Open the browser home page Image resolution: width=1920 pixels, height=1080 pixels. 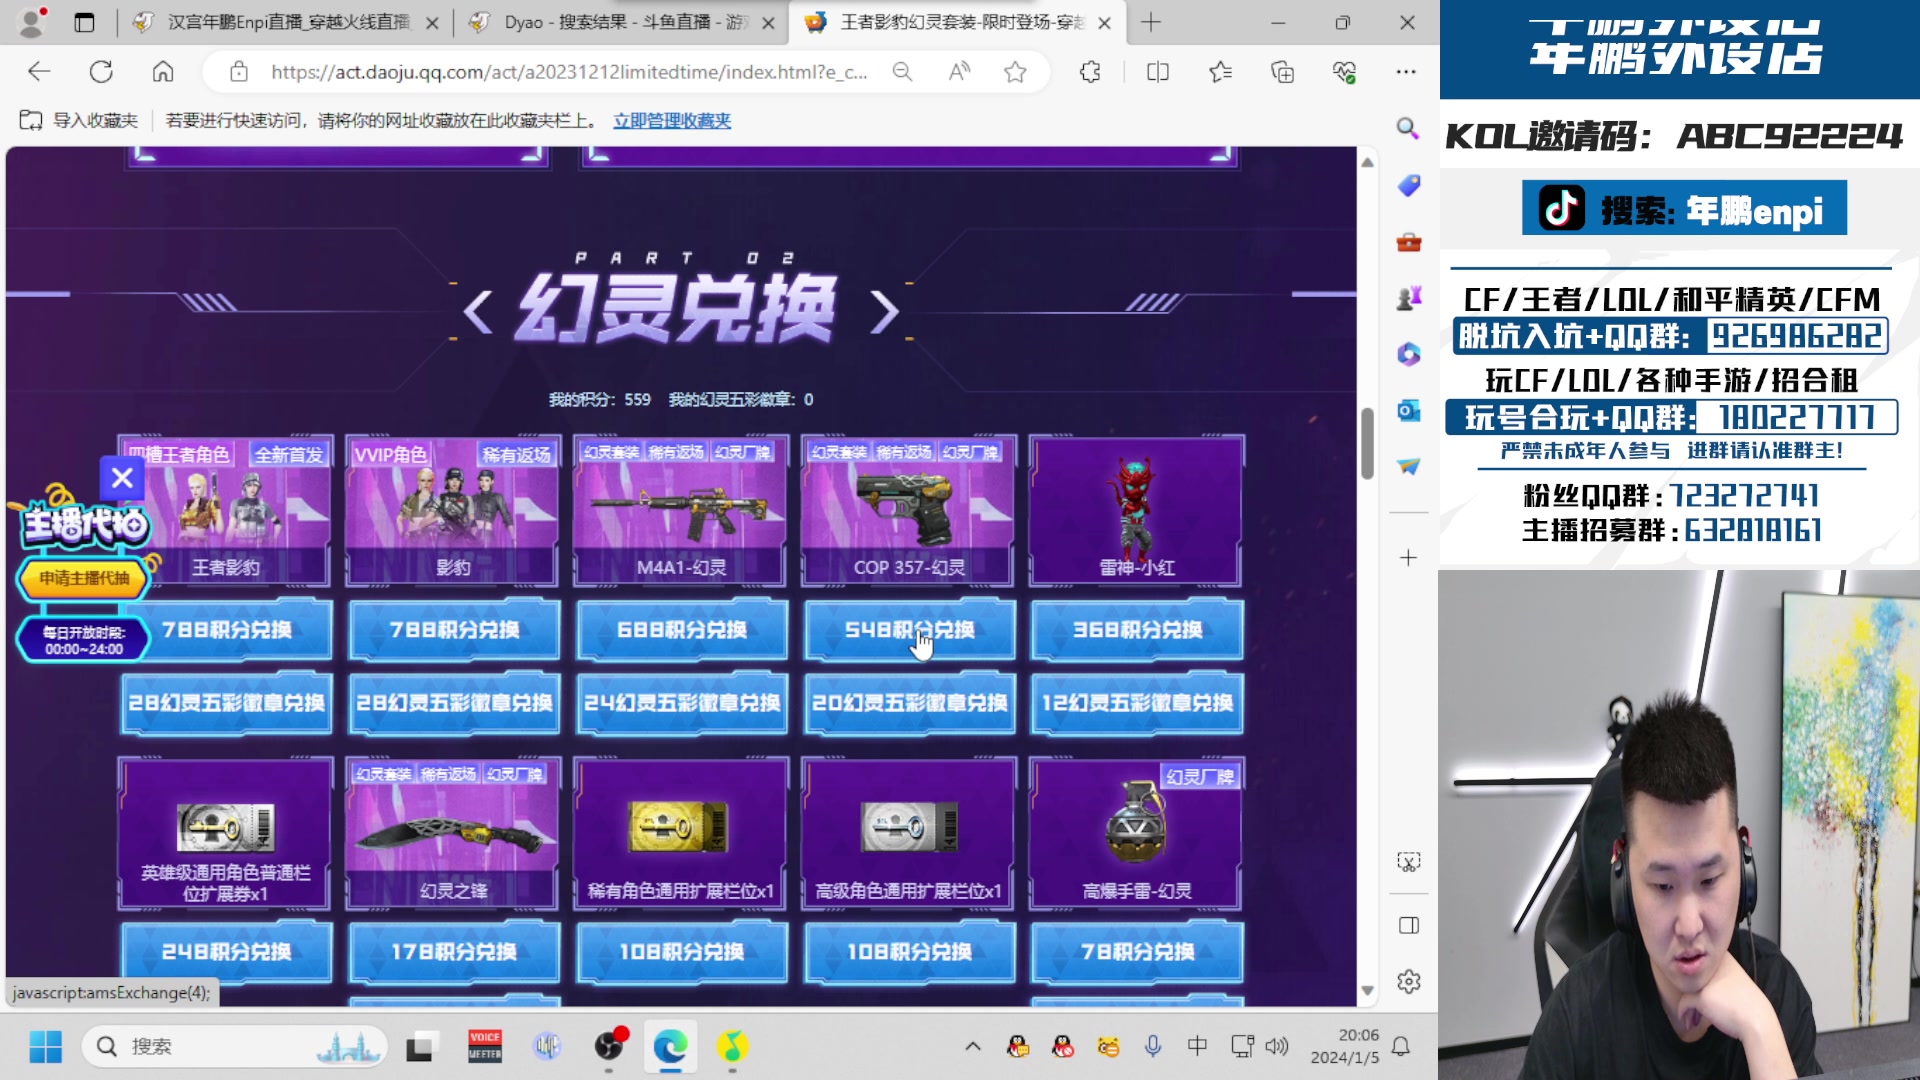point(163,71)
